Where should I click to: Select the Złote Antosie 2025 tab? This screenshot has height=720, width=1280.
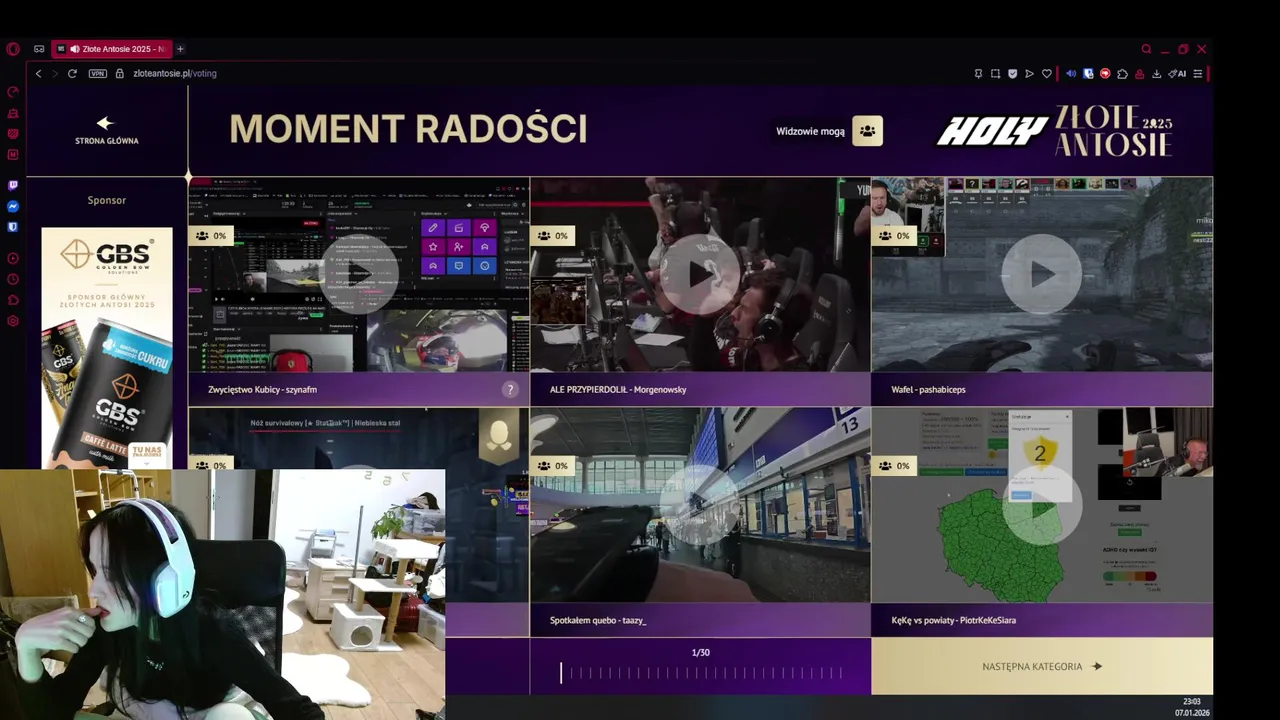click(112, 49)
